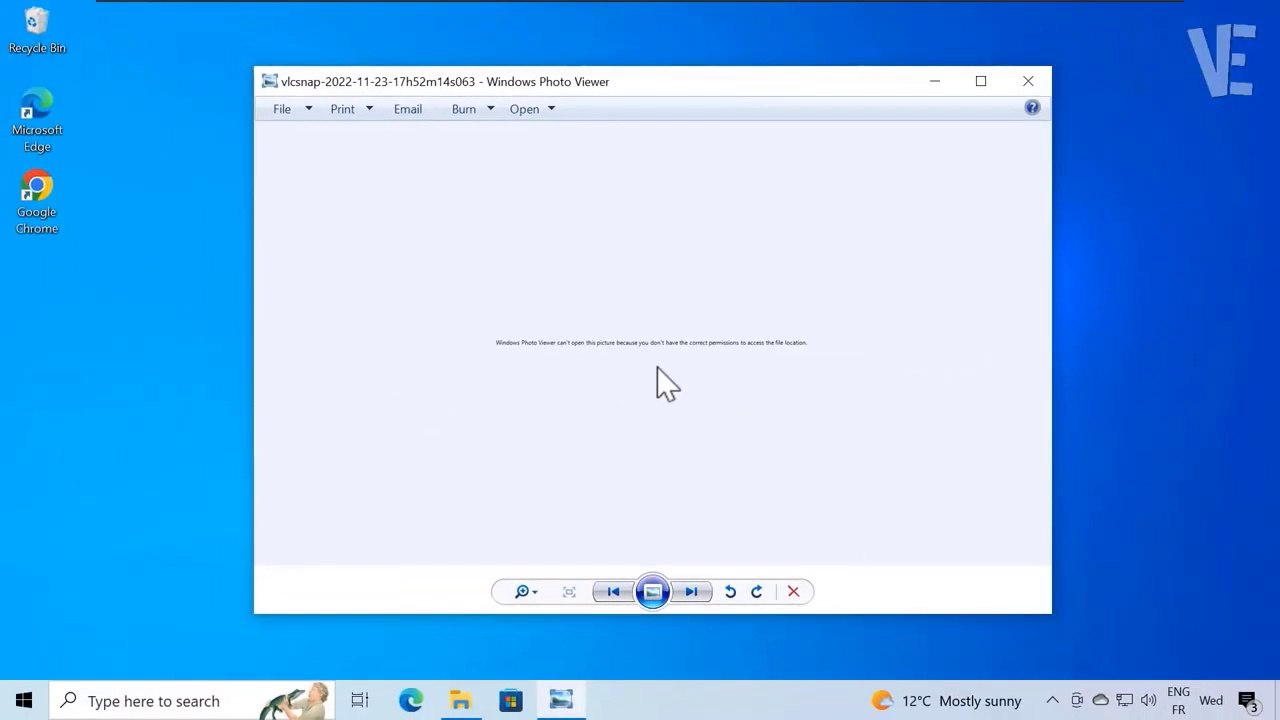The width and height of the screenshot is (1280, 720).
Task: Open Task View from the taskbar
Action: click(360, 701)
